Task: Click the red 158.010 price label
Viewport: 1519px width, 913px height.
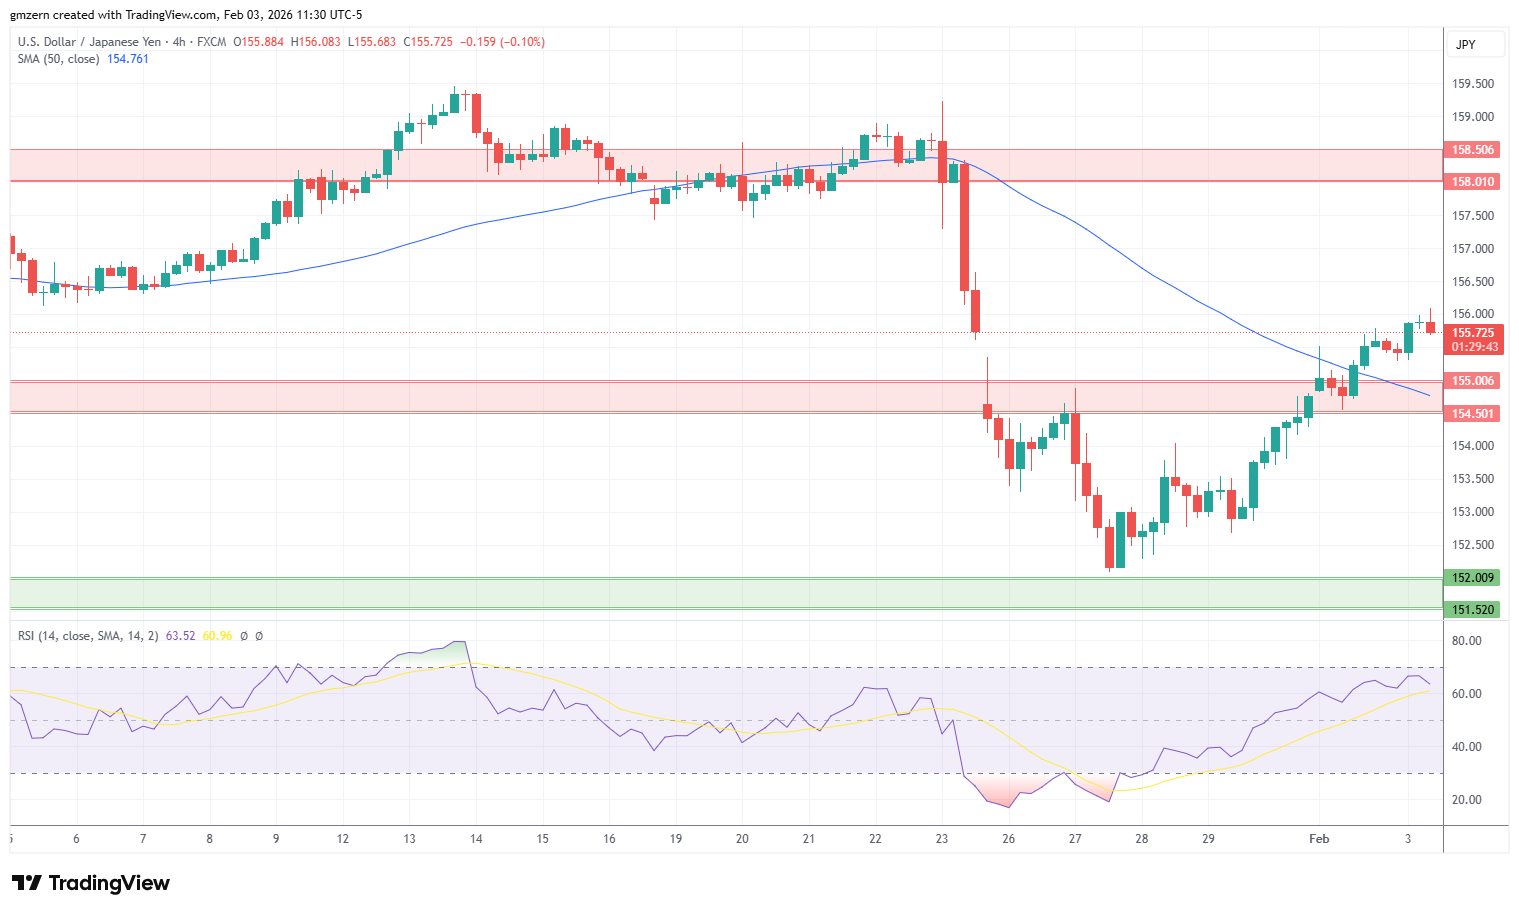Action: (1473, 182)
